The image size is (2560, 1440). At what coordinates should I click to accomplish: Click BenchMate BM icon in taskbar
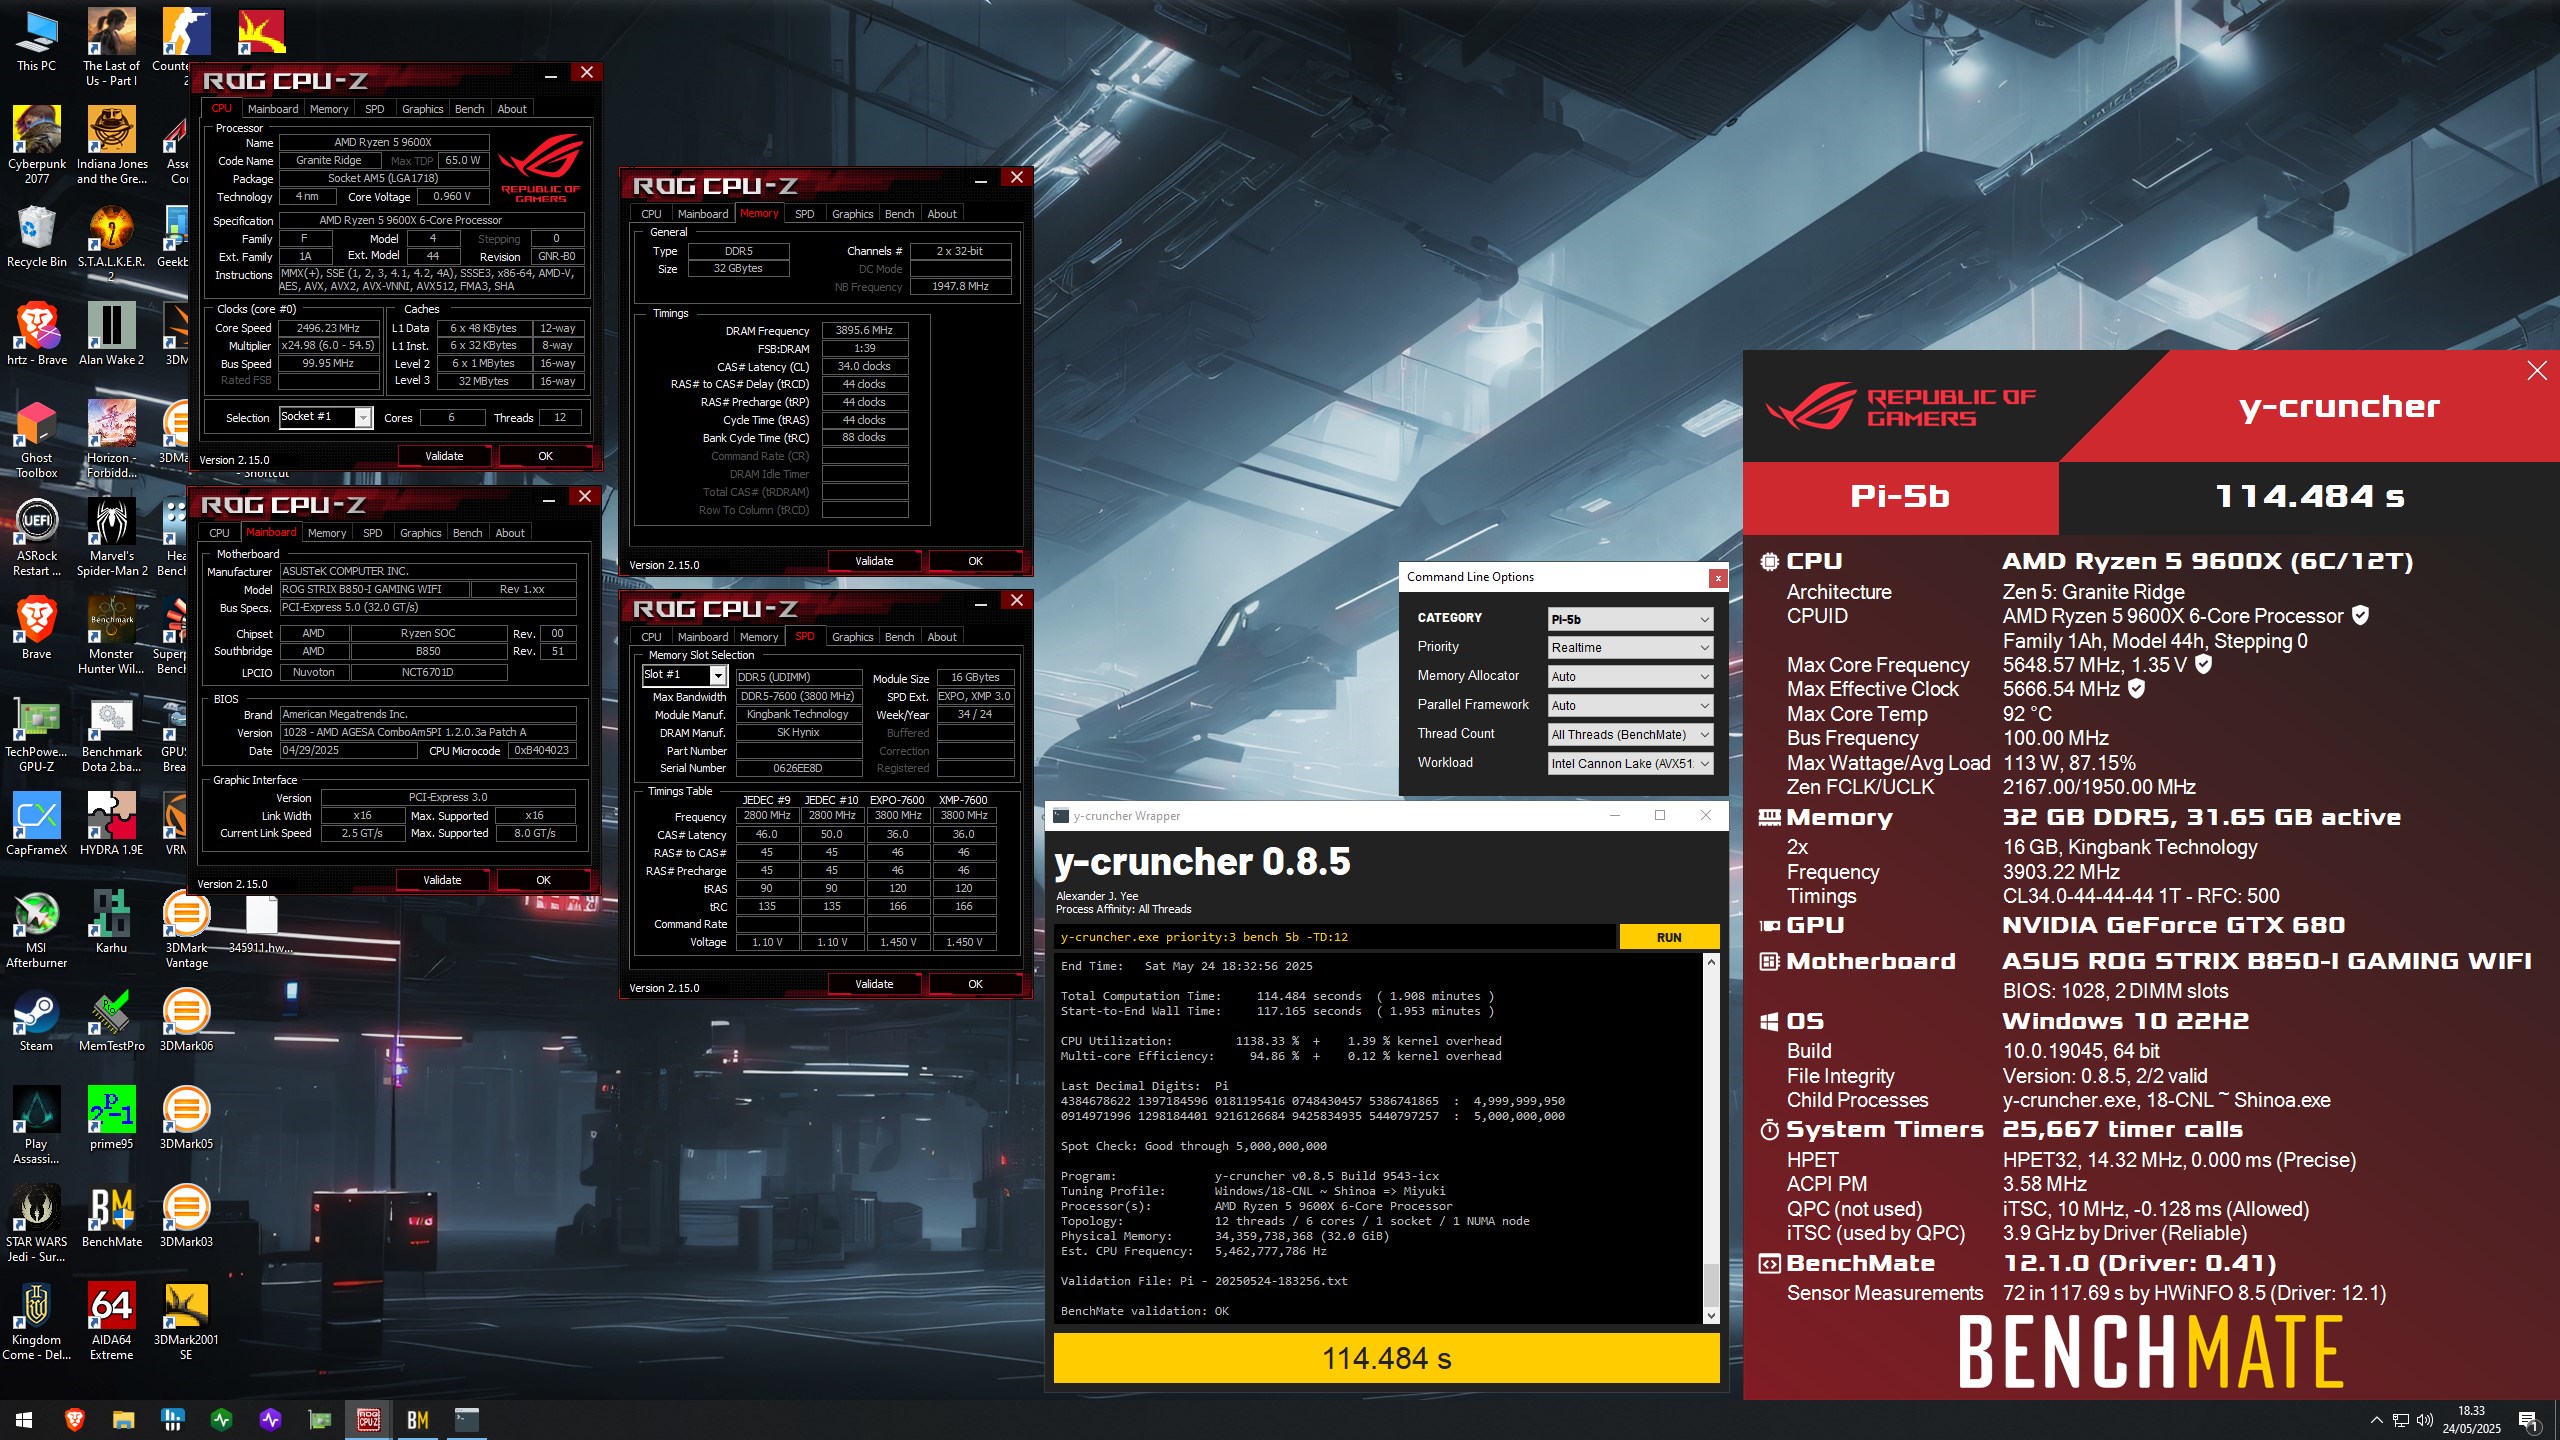[x=418, y=1419]
